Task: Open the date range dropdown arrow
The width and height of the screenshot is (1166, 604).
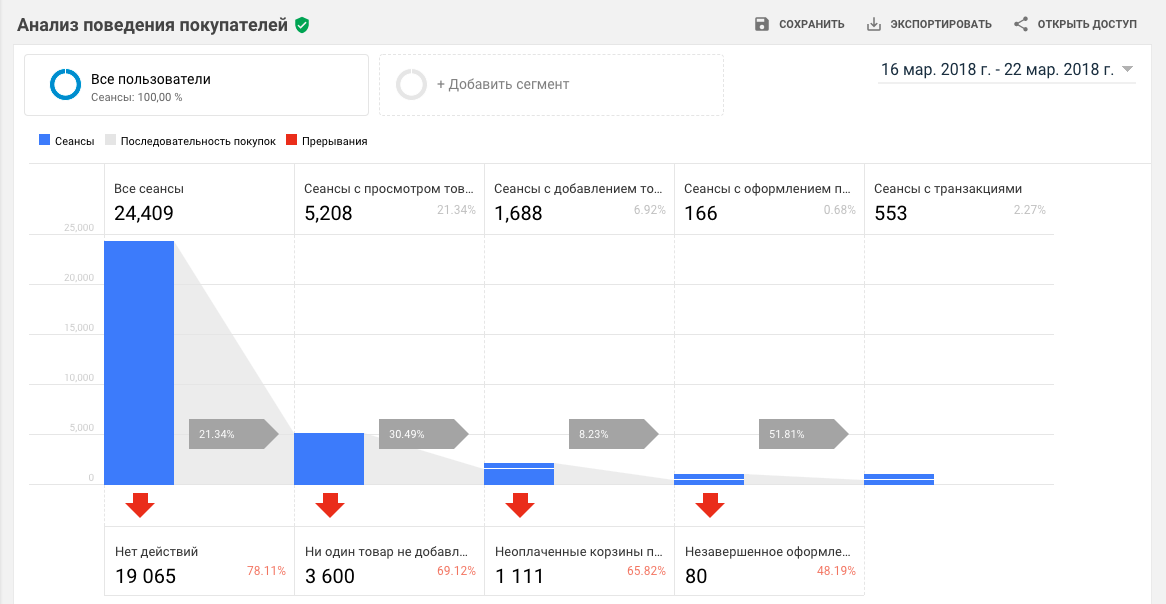Action: 1127,70
